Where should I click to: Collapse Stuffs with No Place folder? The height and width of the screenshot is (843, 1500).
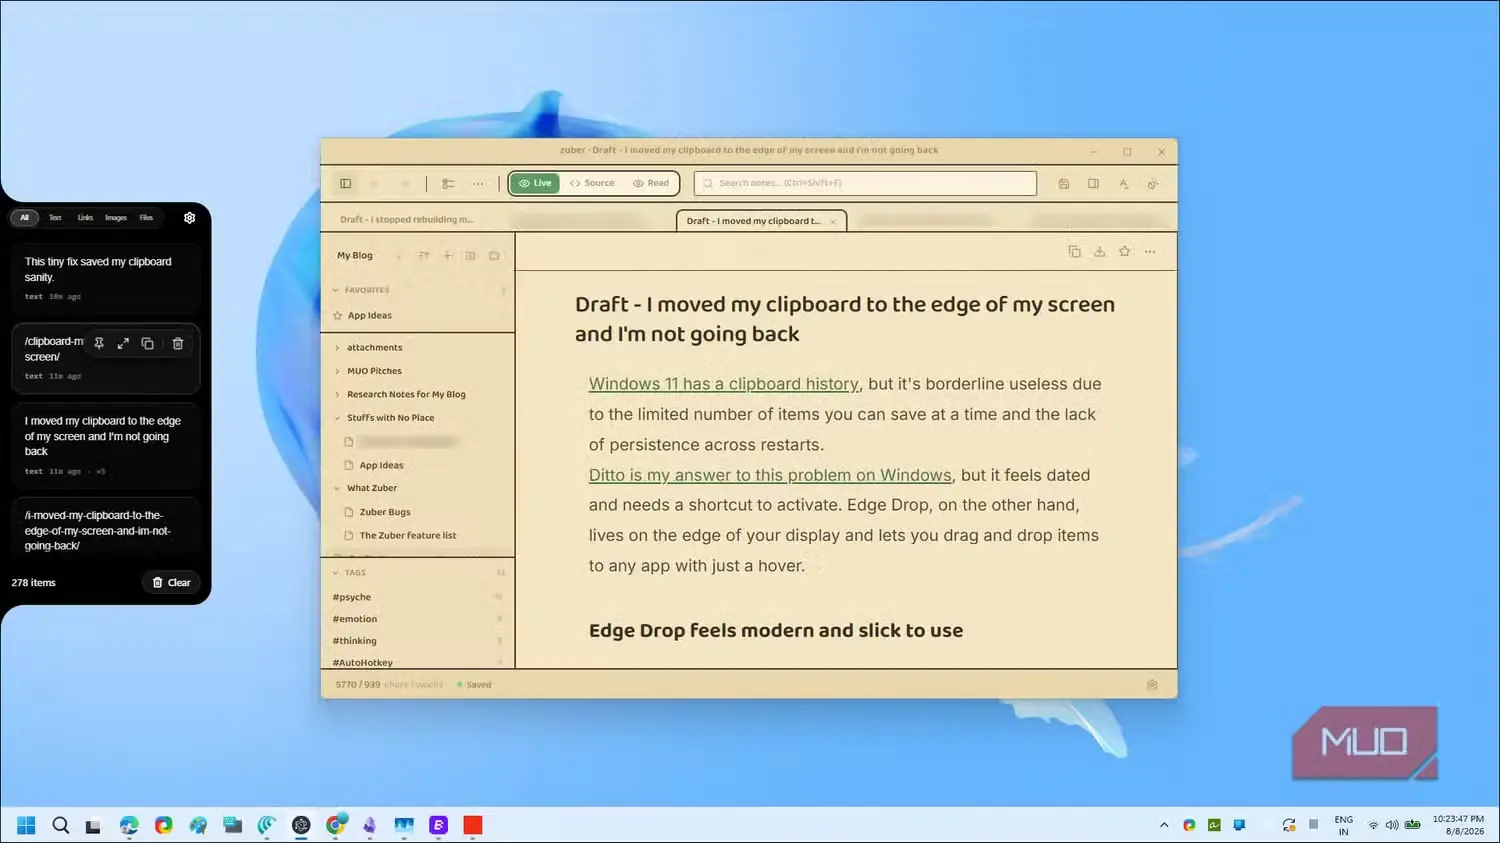[x=337, y=418]
